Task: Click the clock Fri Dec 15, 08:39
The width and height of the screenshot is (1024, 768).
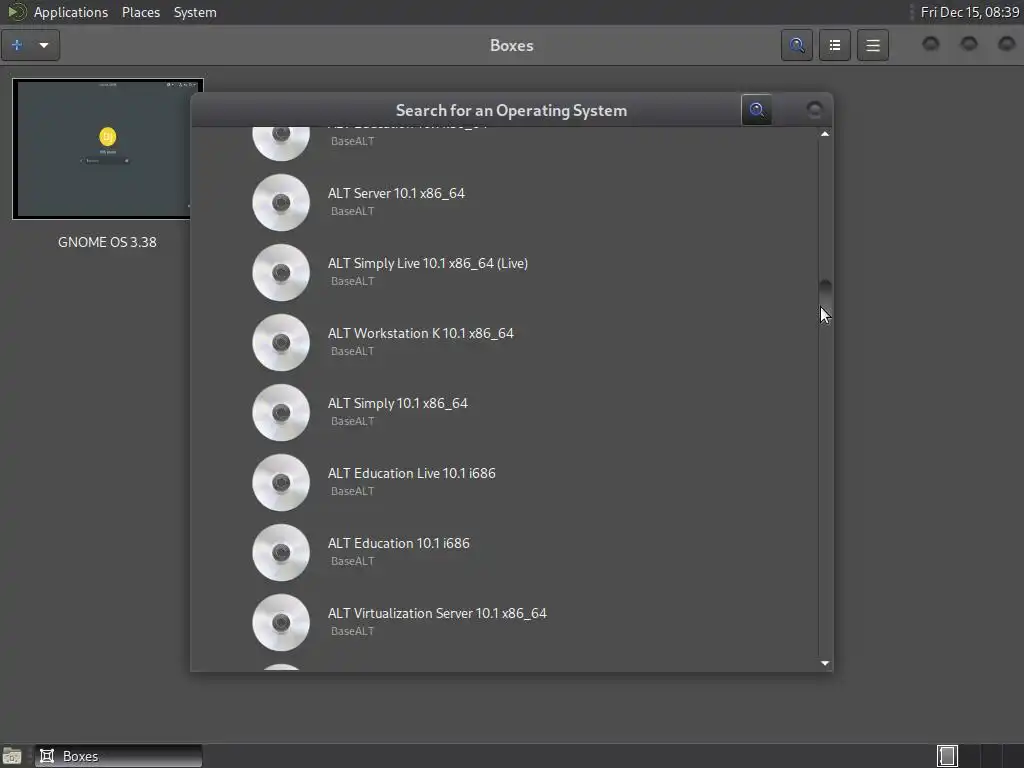Action: click(970, 12)
